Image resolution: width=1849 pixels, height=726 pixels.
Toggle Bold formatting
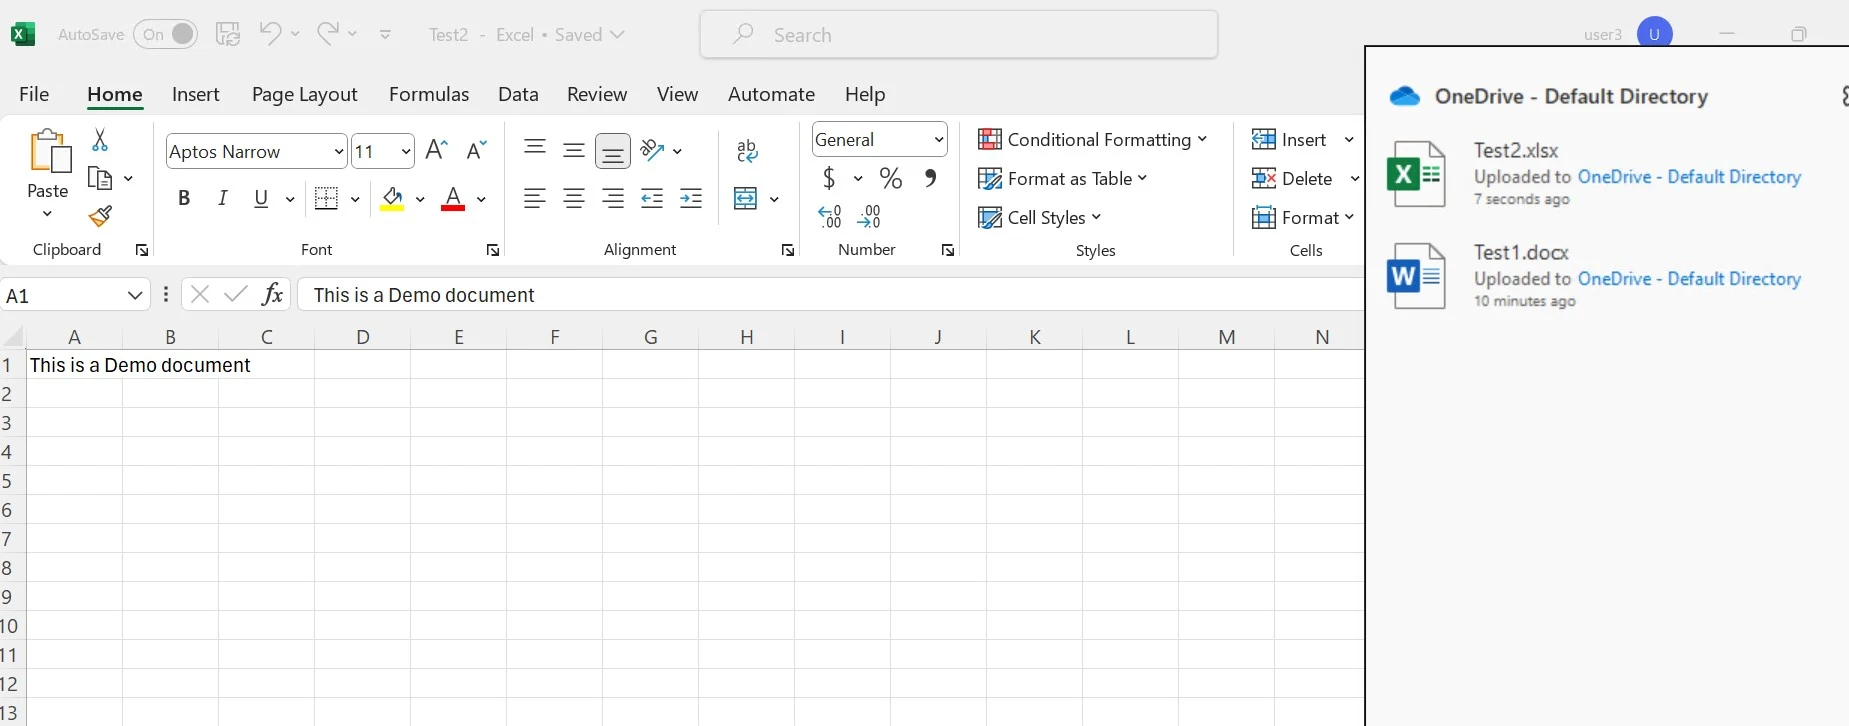[x=184, y=198]
